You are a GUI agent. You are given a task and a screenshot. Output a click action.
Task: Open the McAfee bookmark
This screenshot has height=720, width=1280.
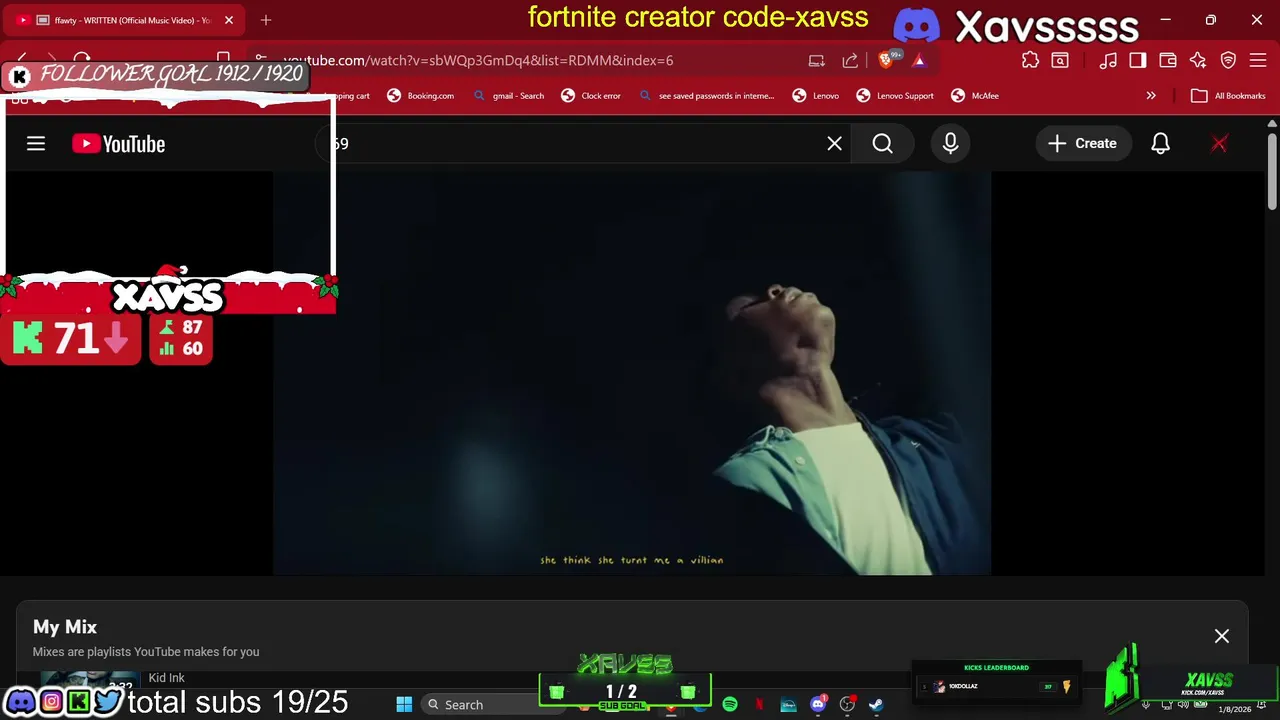pos(975,96)
